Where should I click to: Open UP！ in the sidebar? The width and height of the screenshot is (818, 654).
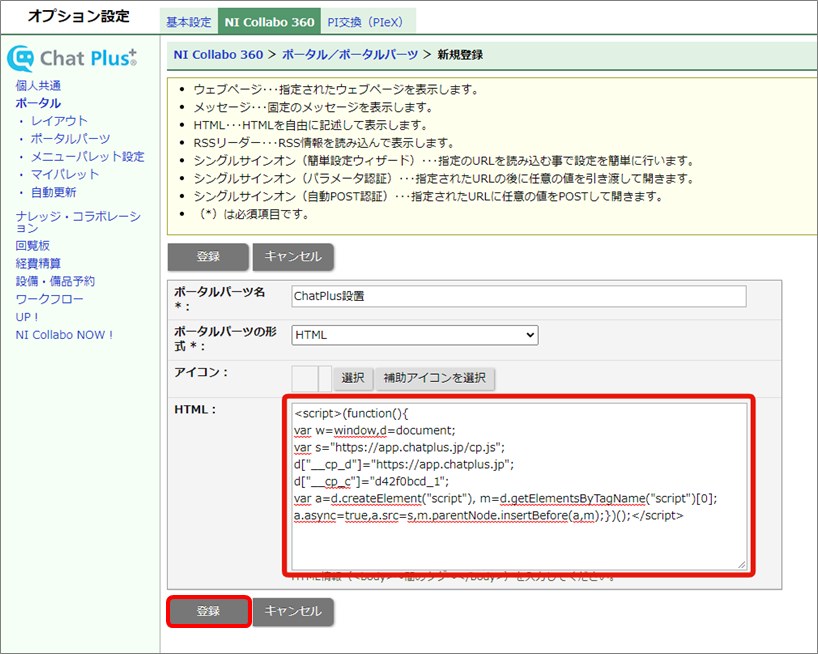[x=27, y=317]
